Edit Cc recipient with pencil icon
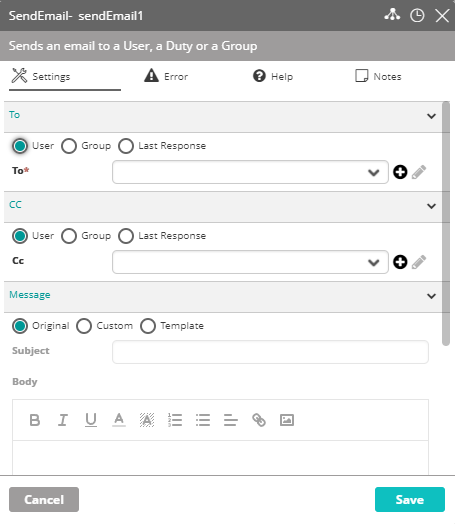This screenshot has width=455, height=524. click(419, 262)
